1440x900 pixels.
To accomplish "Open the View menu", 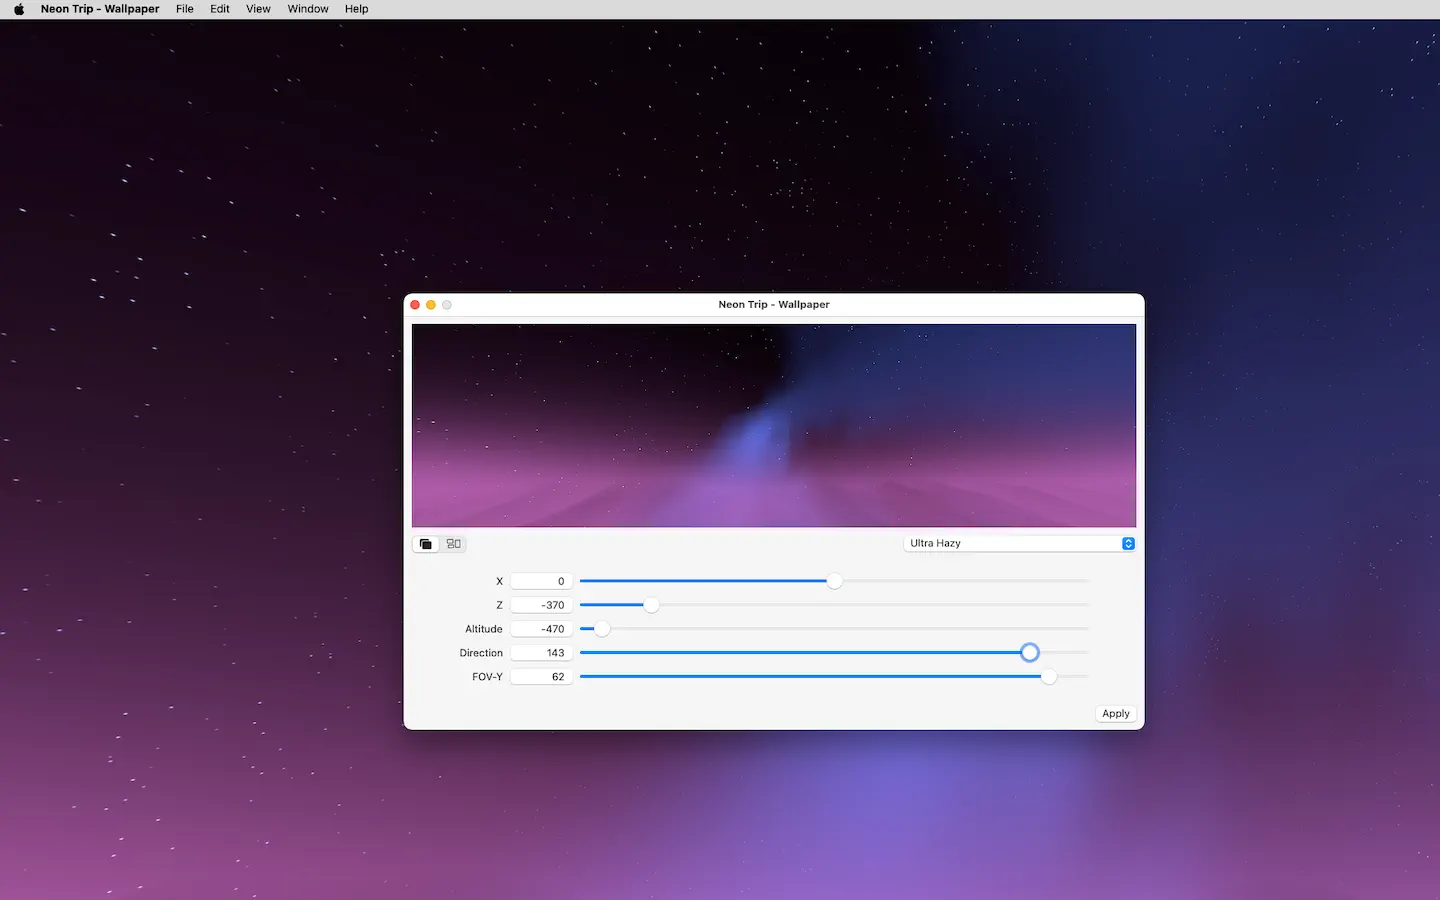I will 258,9.
